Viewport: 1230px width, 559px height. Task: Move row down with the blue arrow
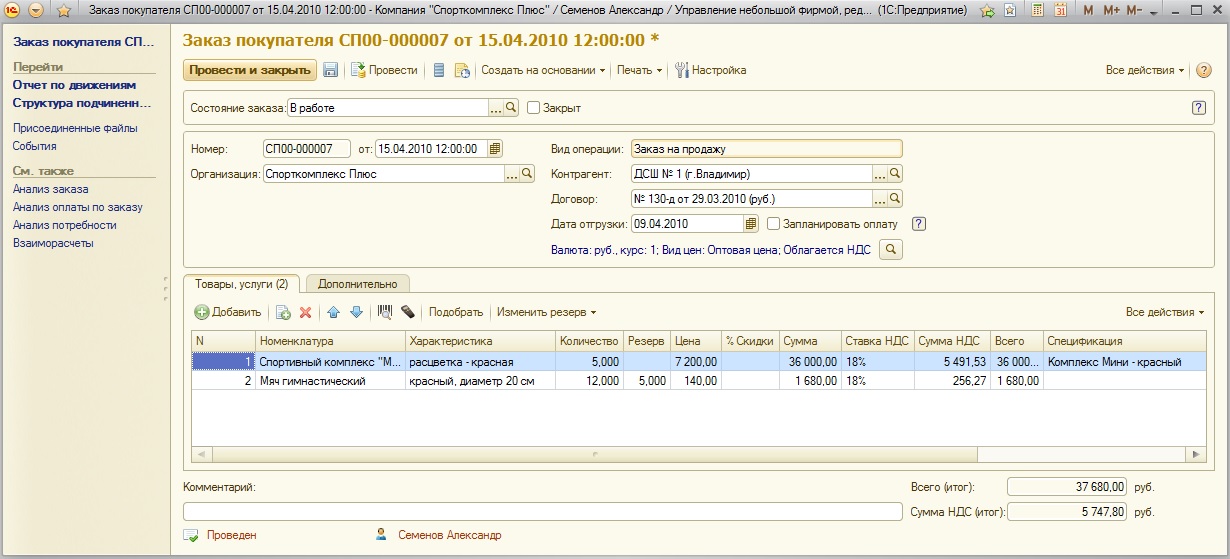point(356,312)
